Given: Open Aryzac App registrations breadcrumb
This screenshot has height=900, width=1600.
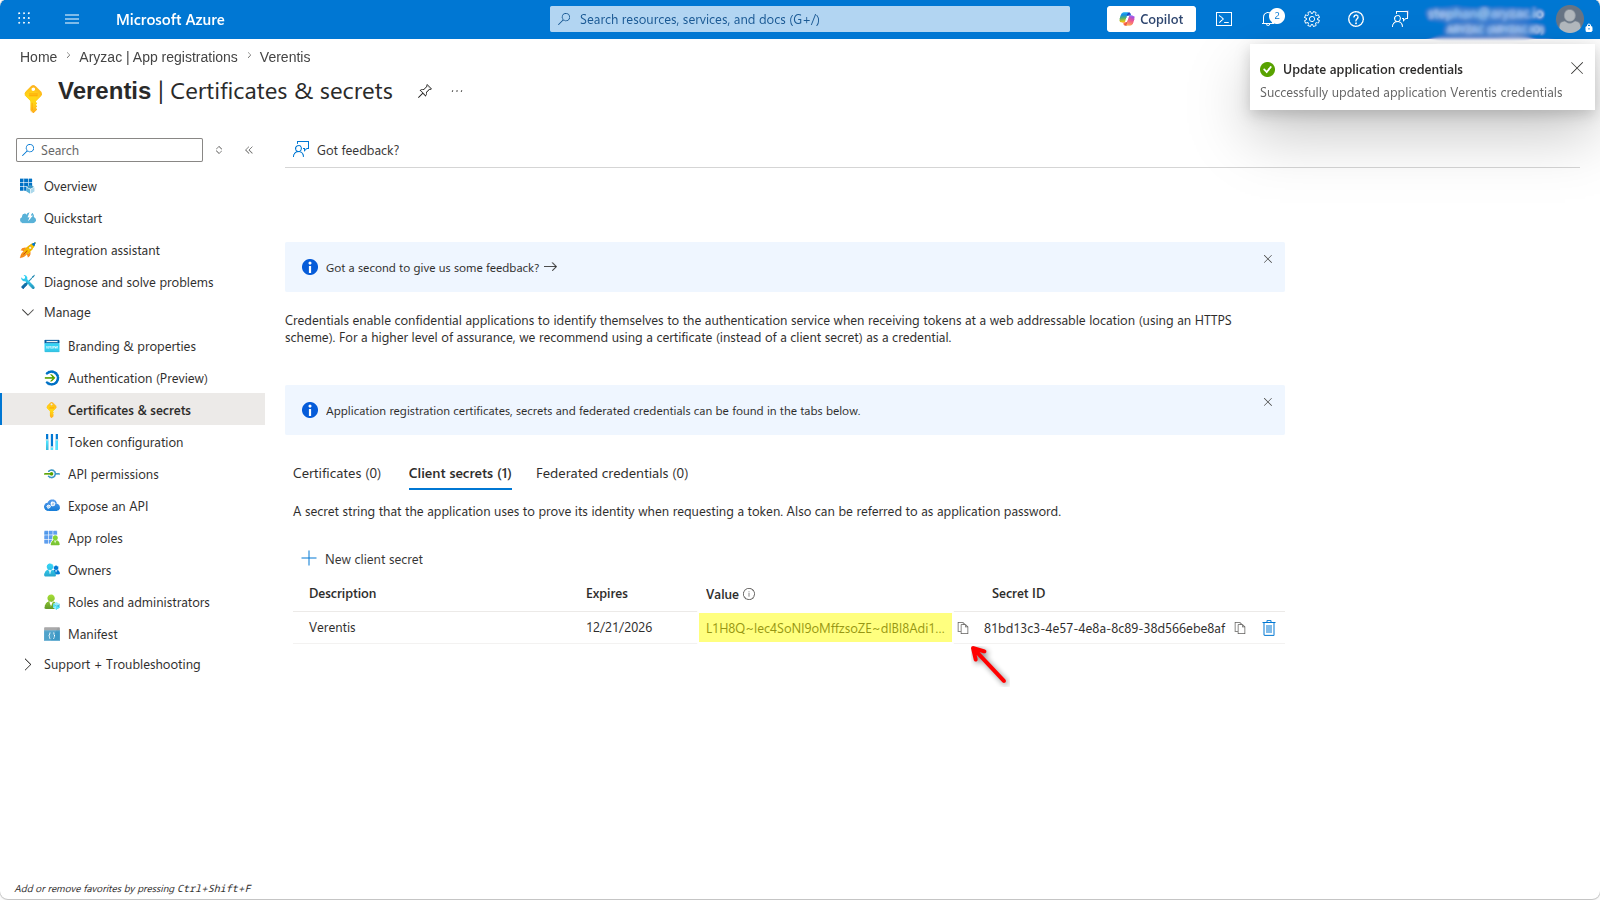Looking at the screenshot, I should tap(158, 57).
